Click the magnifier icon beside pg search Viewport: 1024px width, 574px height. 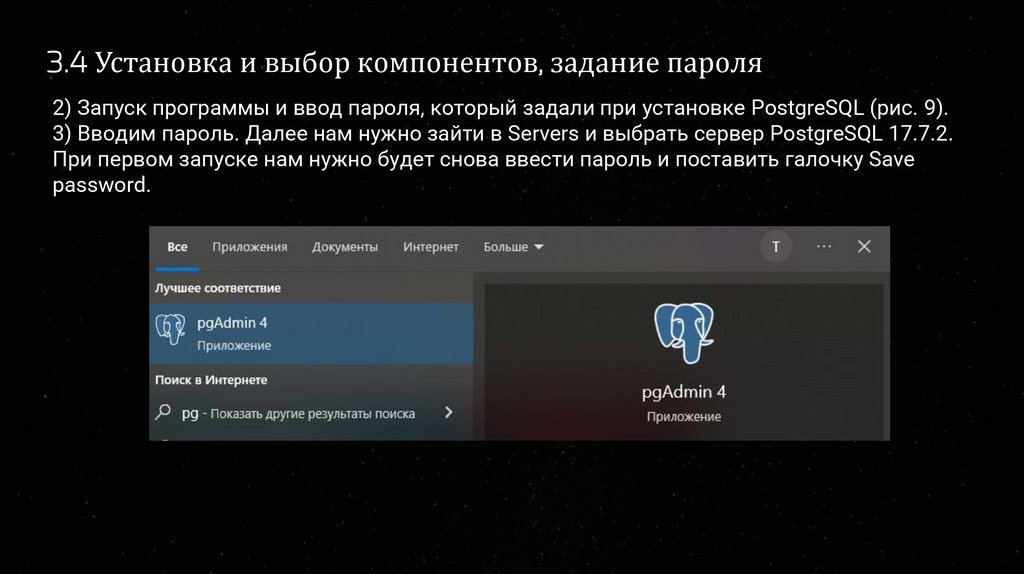pyautogui.click(x=163, y=412)
